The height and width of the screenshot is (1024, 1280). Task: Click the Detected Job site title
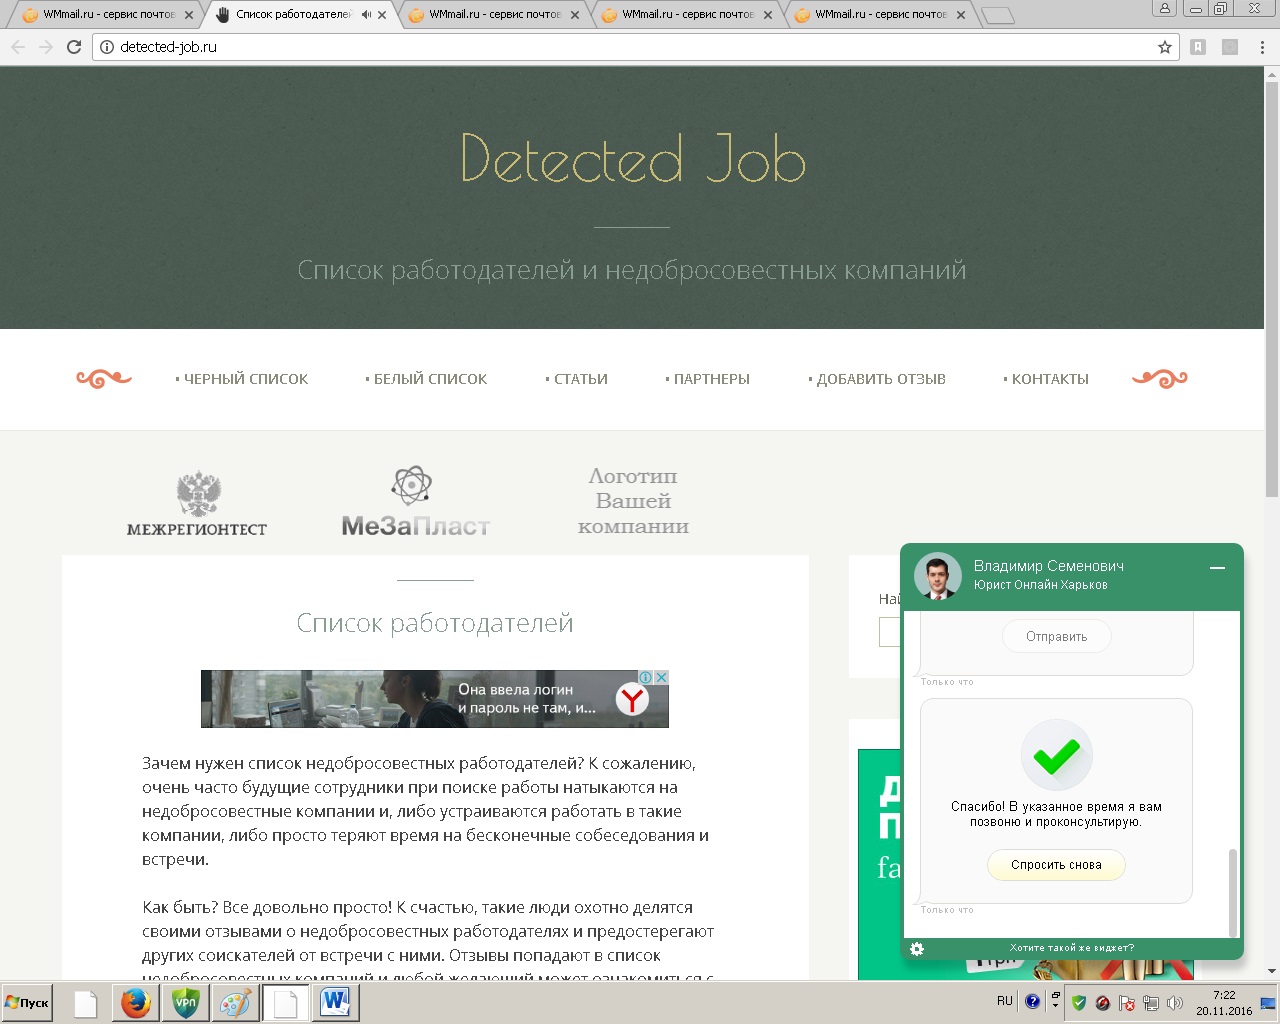pos(632,159)
